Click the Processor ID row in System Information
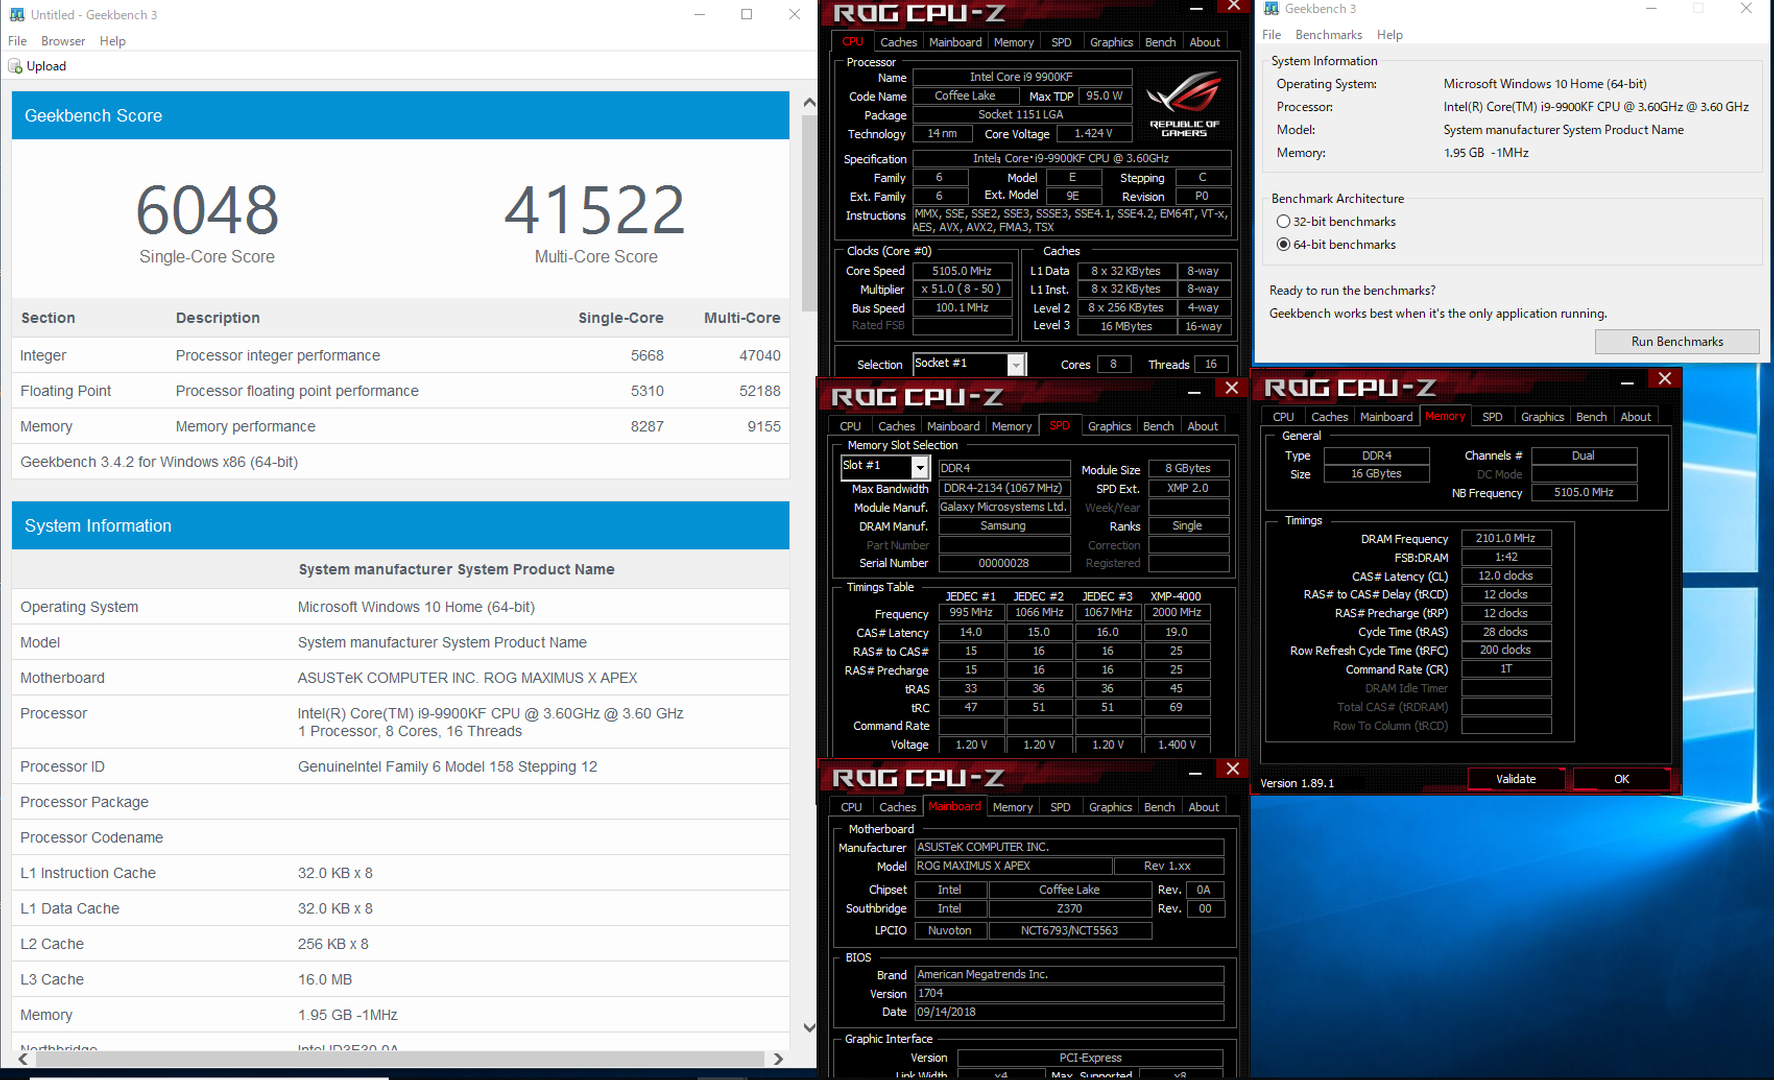Viewport: 1774px width, 1080px height. point(400,767)
